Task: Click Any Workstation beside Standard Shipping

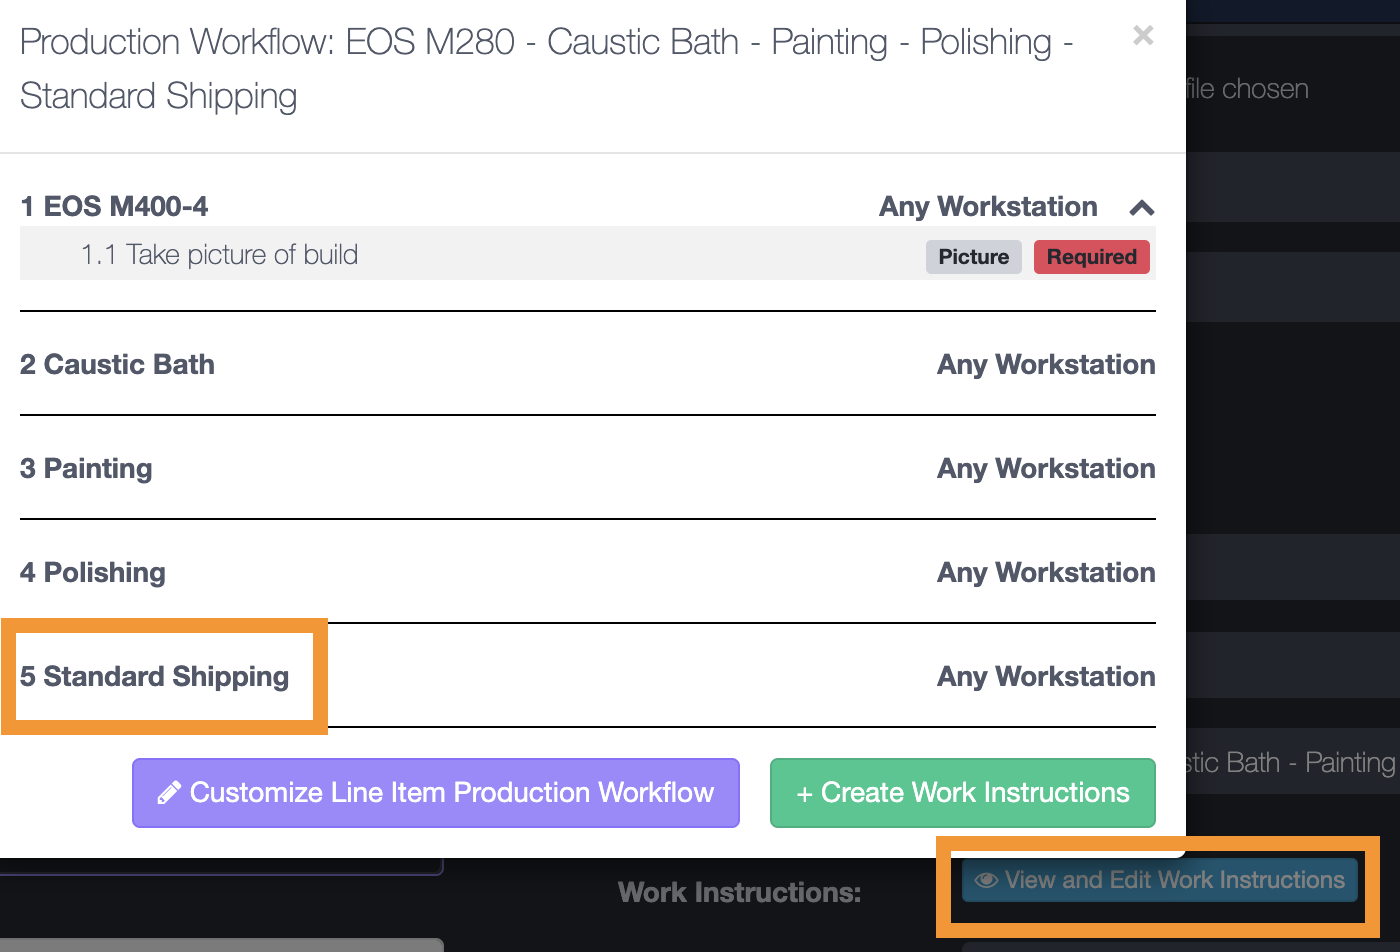Action: click(1045, 677)
